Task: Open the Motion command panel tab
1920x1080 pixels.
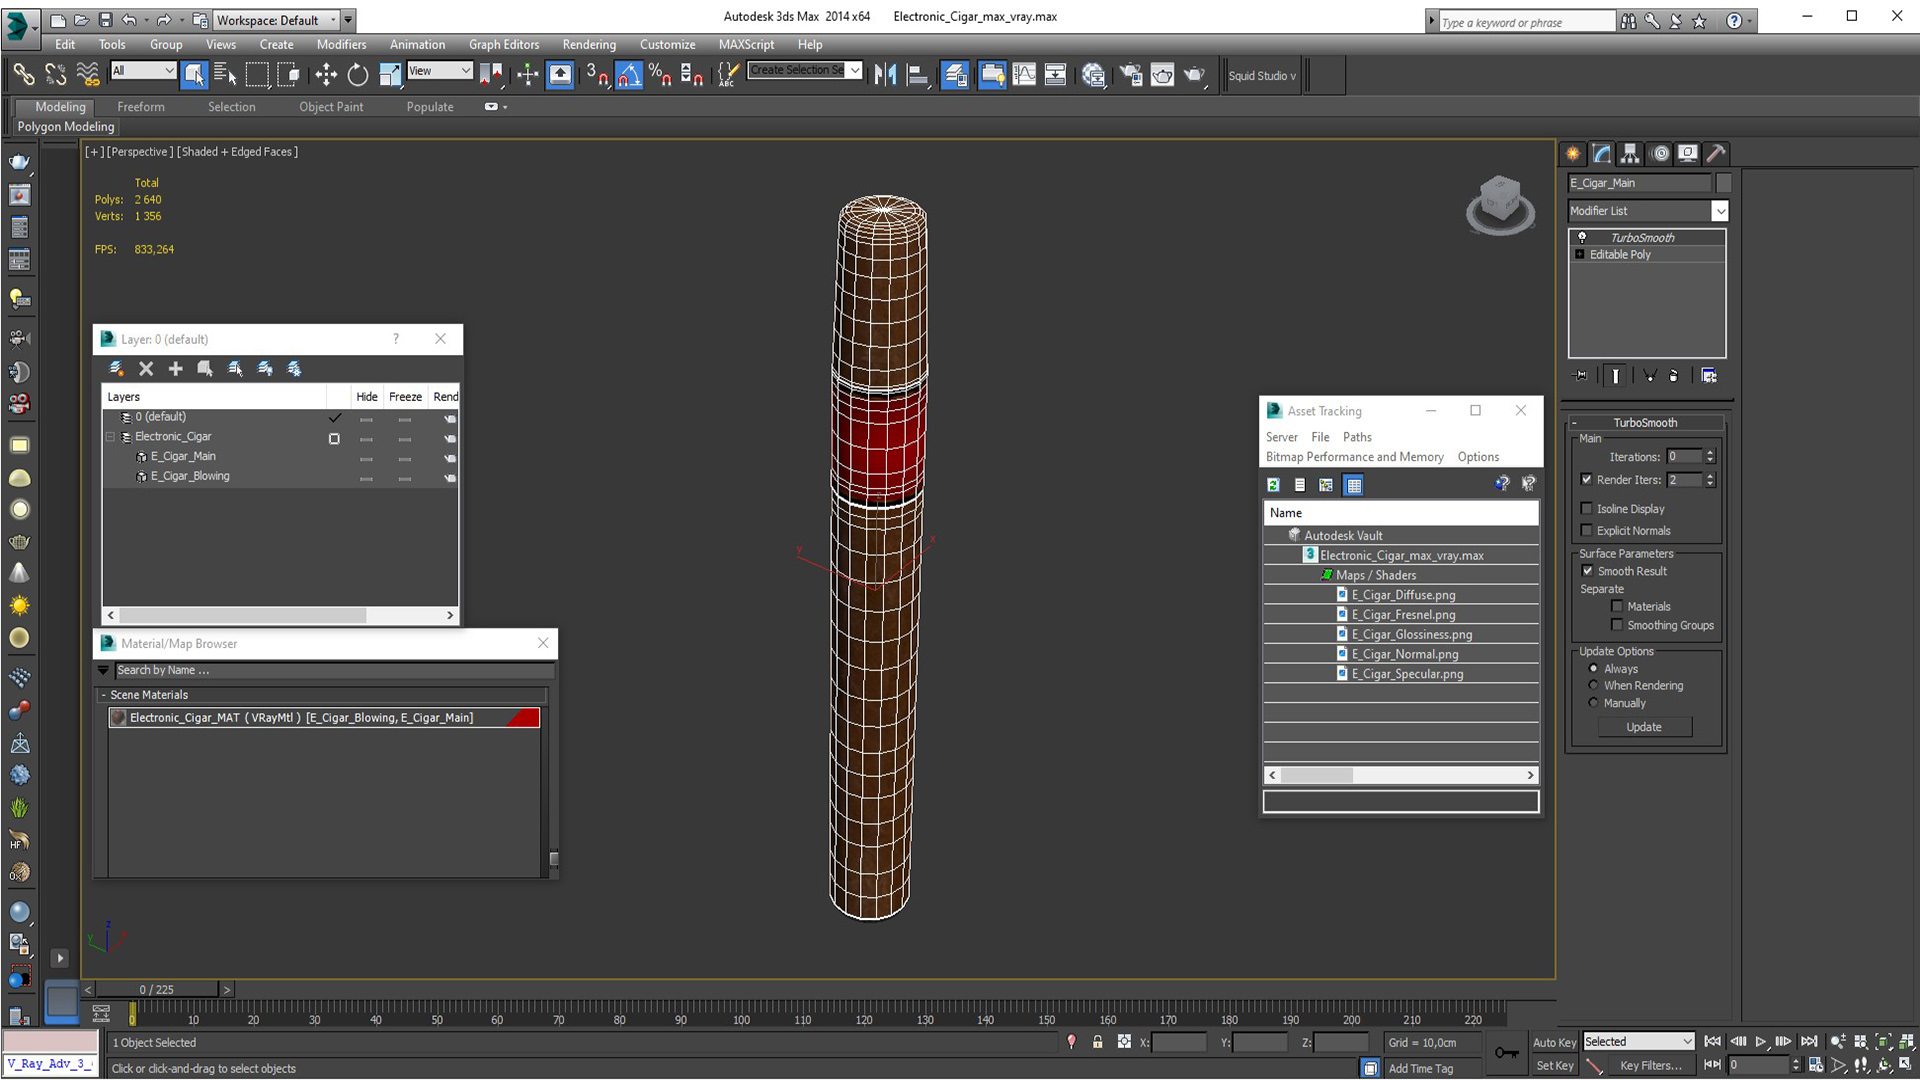Action: tap(1660, 153)
